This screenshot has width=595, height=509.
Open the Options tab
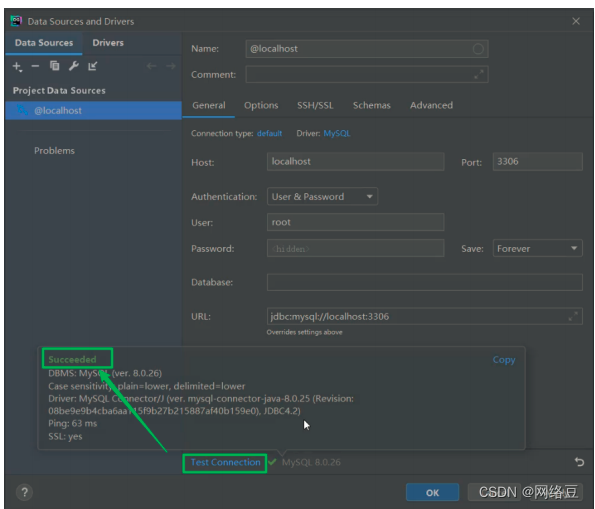pyautogui.click(x=261, y=106)
